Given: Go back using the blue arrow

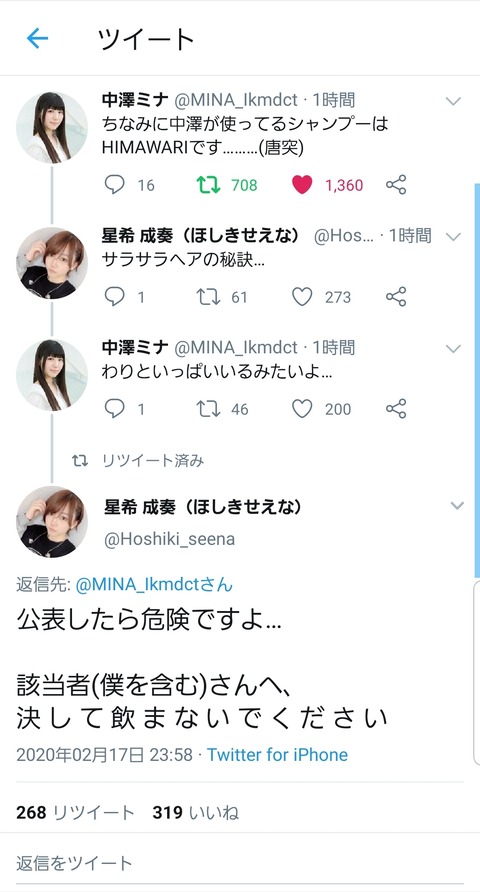Looking at the screenshot, I should click(x=38, y=39).
